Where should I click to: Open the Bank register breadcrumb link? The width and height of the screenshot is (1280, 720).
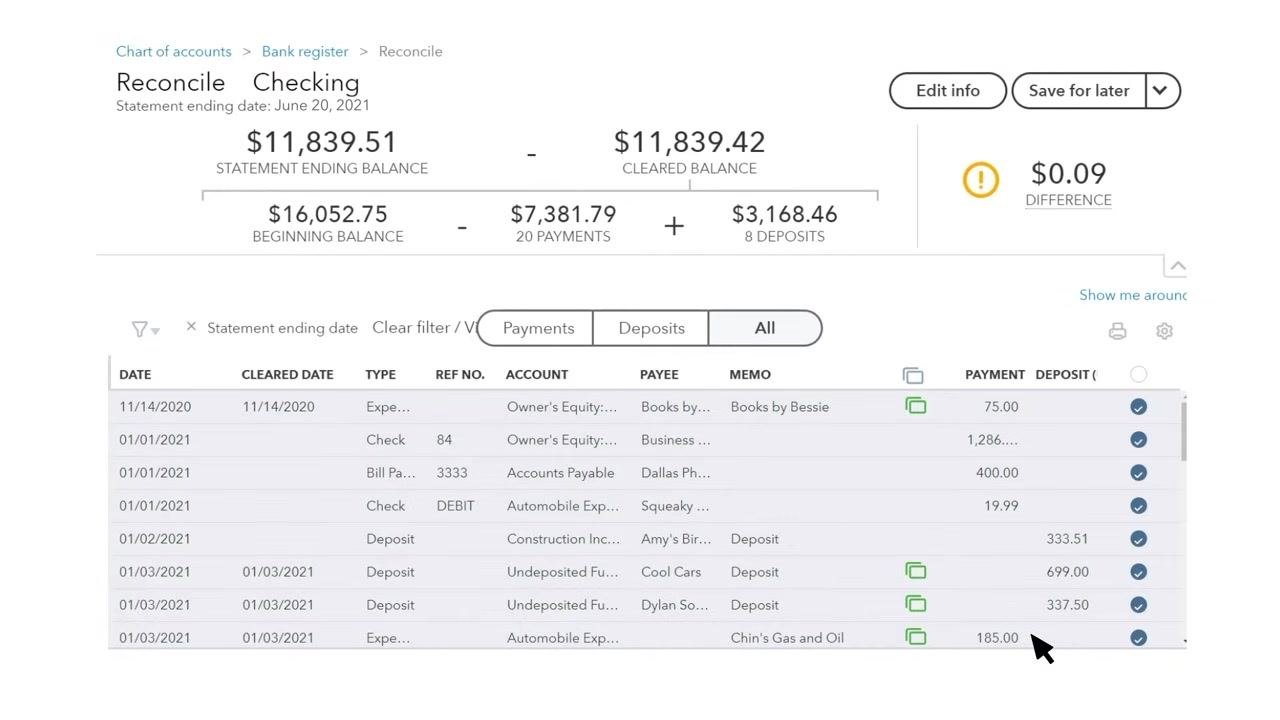point(305,51)
